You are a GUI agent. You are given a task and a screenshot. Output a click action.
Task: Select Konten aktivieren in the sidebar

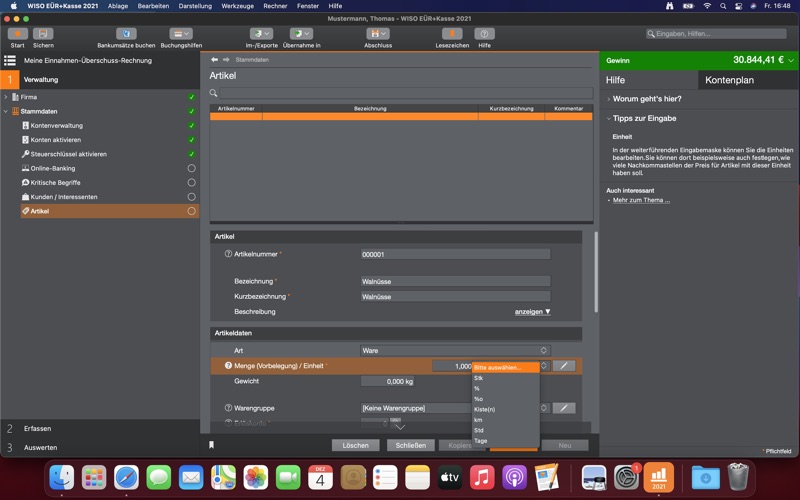coord(56,140)
